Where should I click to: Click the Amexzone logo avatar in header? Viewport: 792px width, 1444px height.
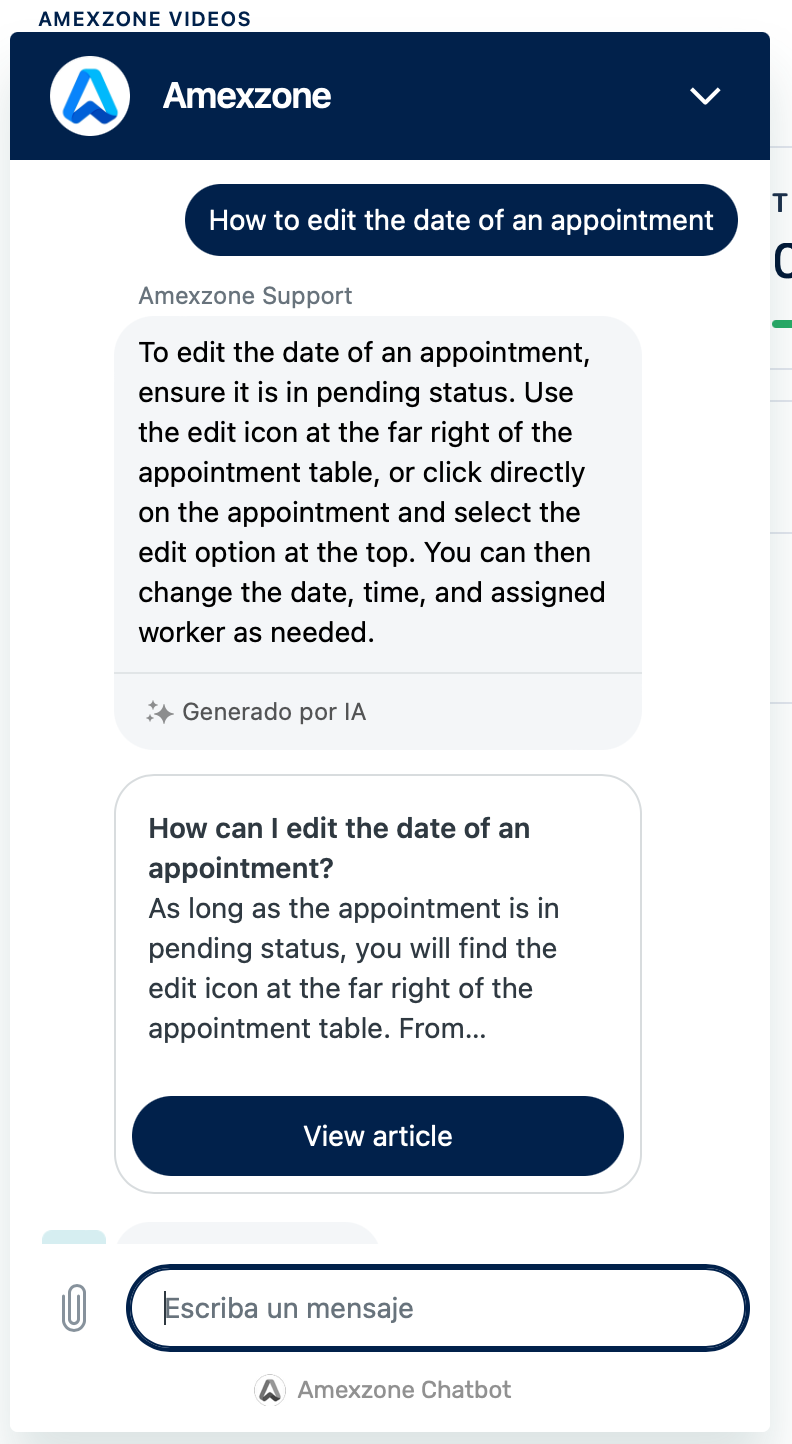click(x=90, y=96)
